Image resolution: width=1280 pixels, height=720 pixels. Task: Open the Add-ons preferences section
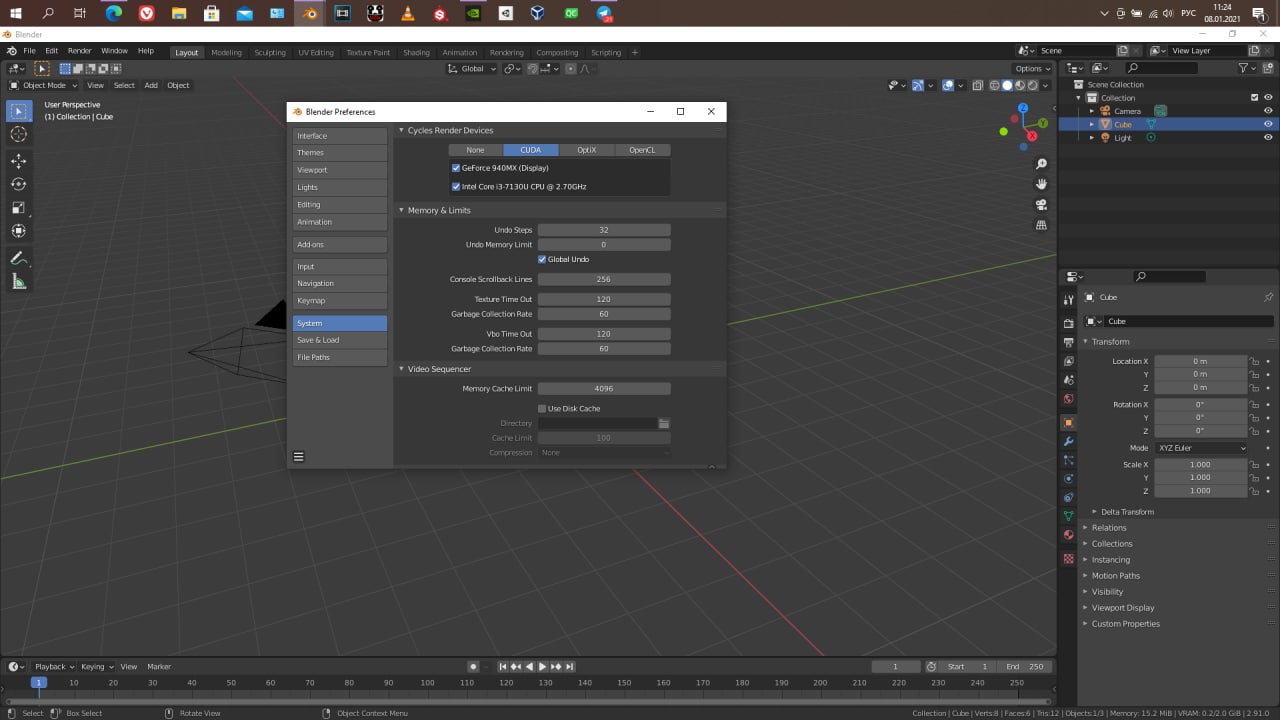[340, 244]
